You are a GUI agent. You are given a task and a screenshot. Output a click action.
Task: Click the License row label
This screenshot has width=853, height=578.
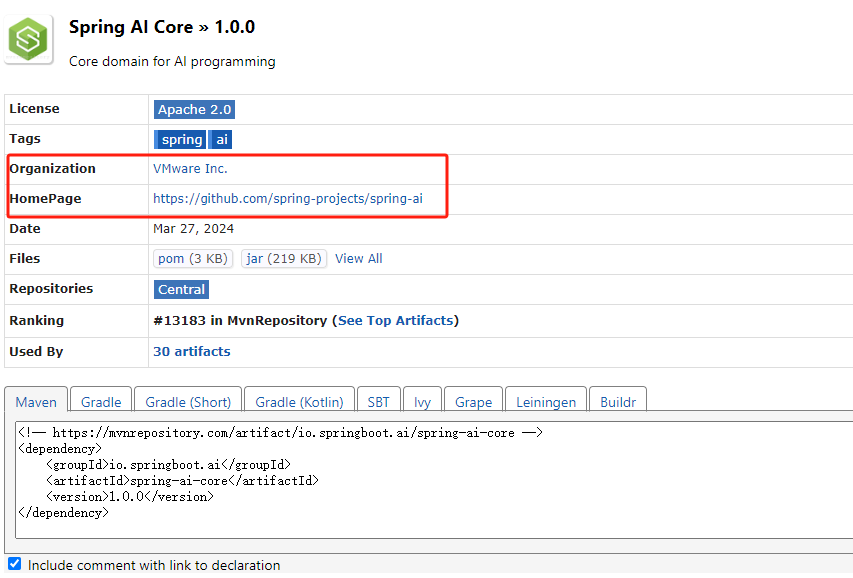point(34,108)
